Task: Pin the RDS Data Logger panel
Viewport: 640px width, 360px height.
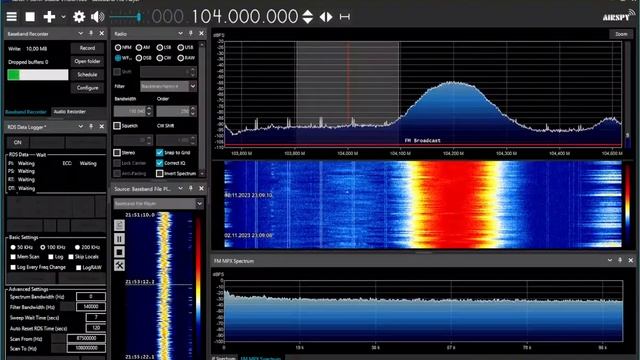Action: 91,127
